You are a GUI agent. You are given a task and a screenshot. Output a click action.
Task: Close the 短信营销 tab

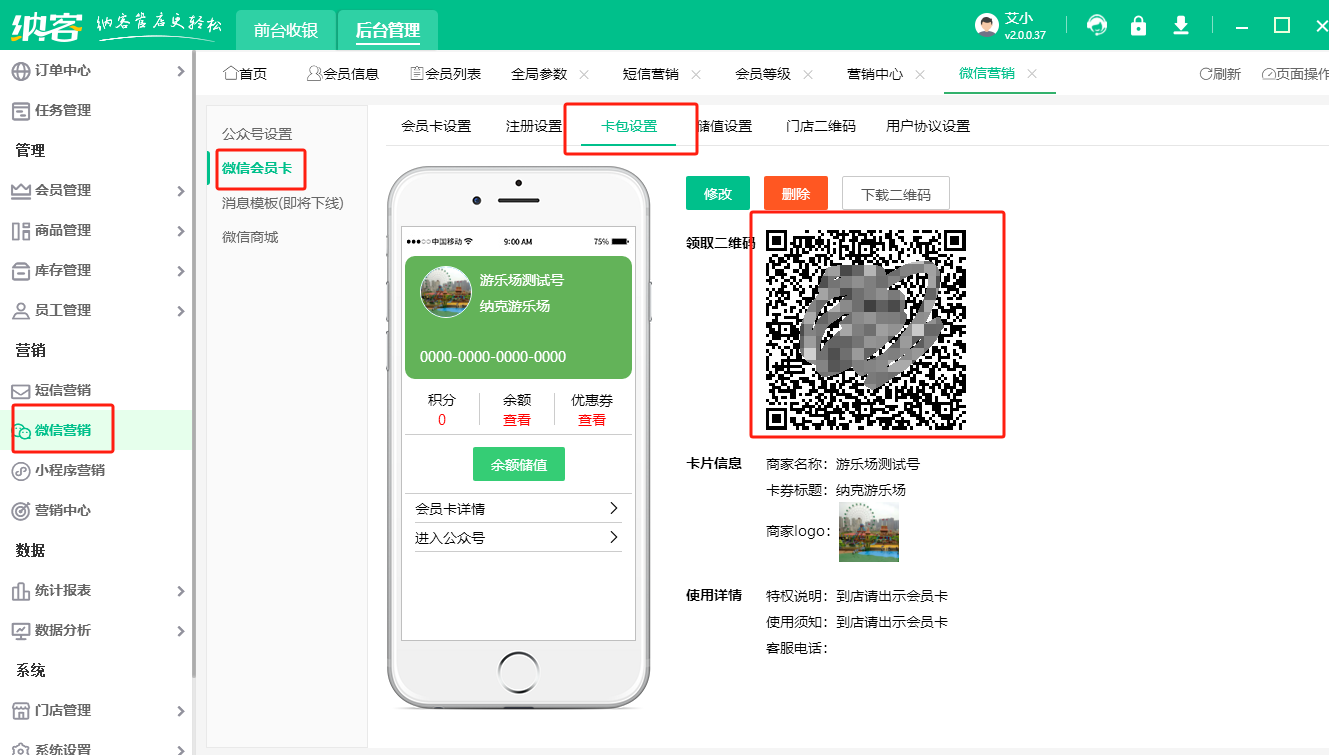[x=696, y=74]
